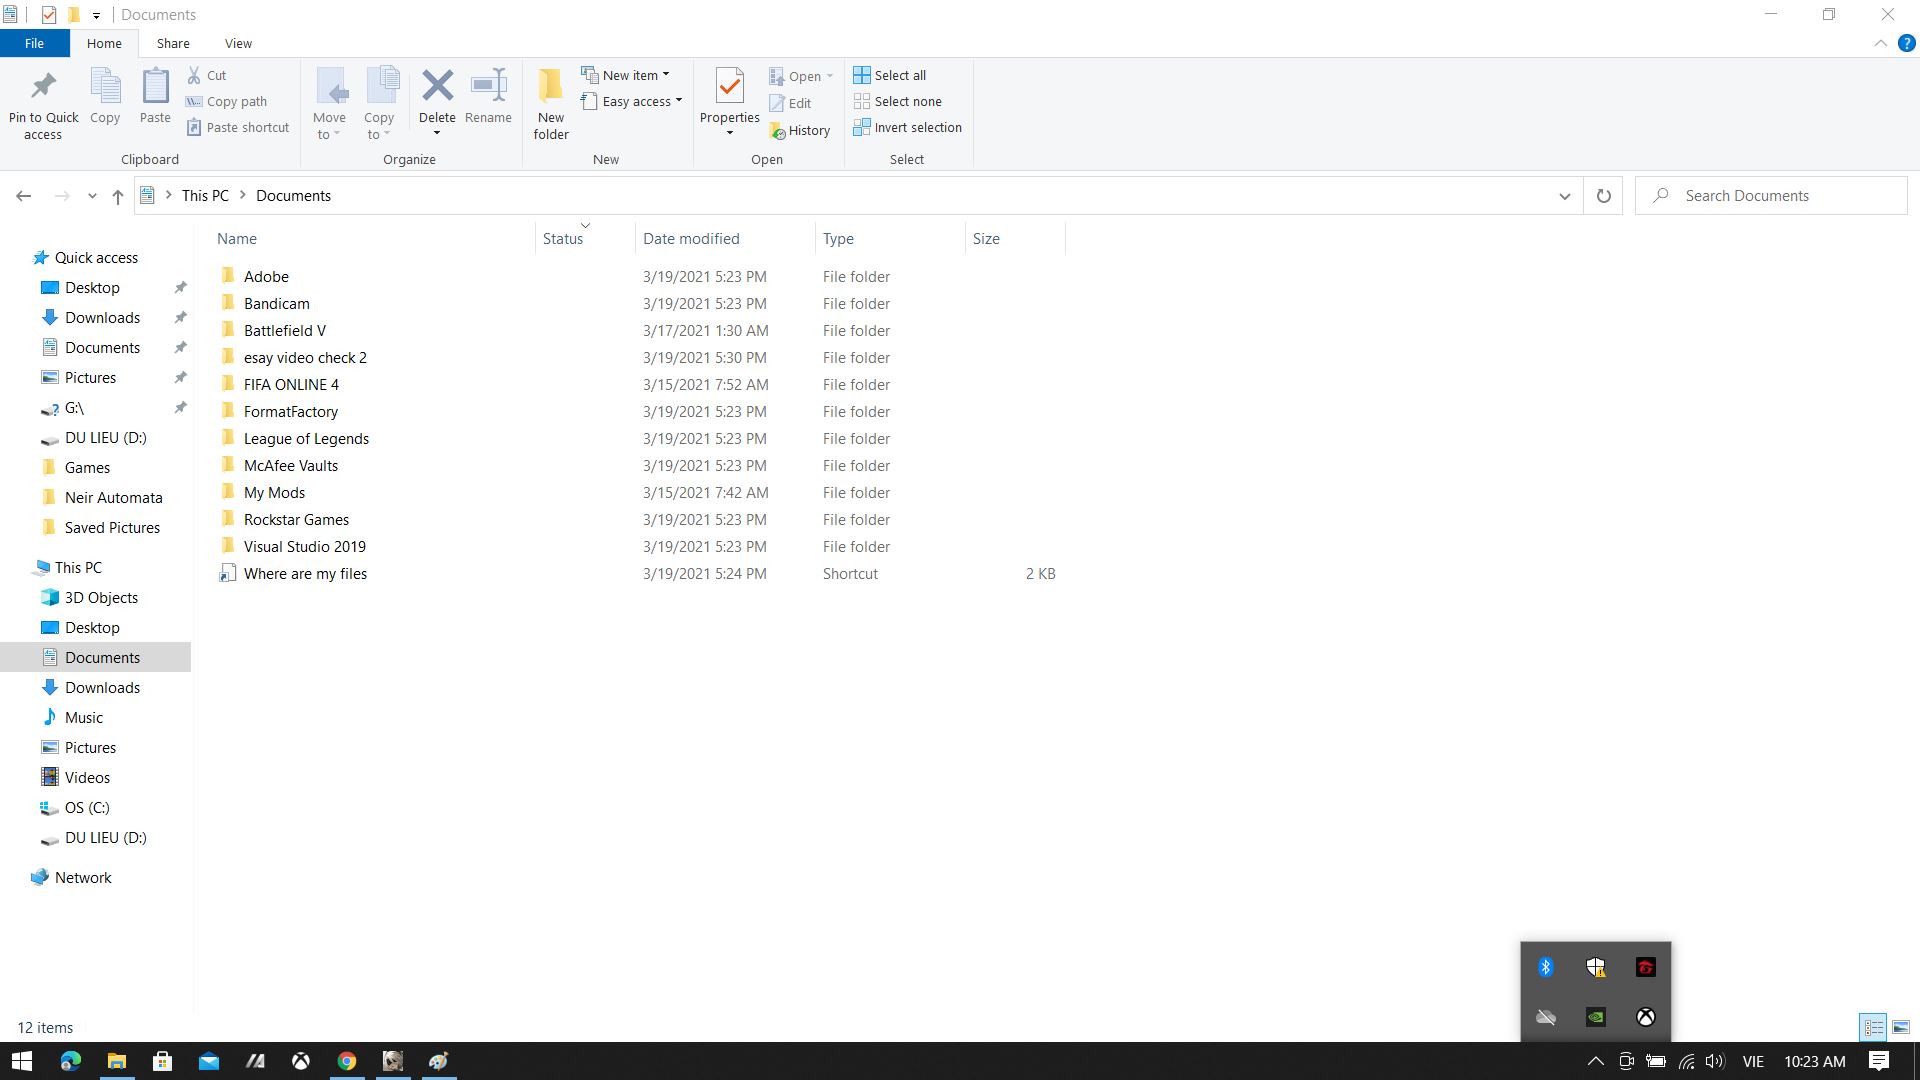Image resolution: width=1920 pixels, height=1080 pixels.
Task: Select the Rockstar Games folder
Action: click(x=296, y=520)
